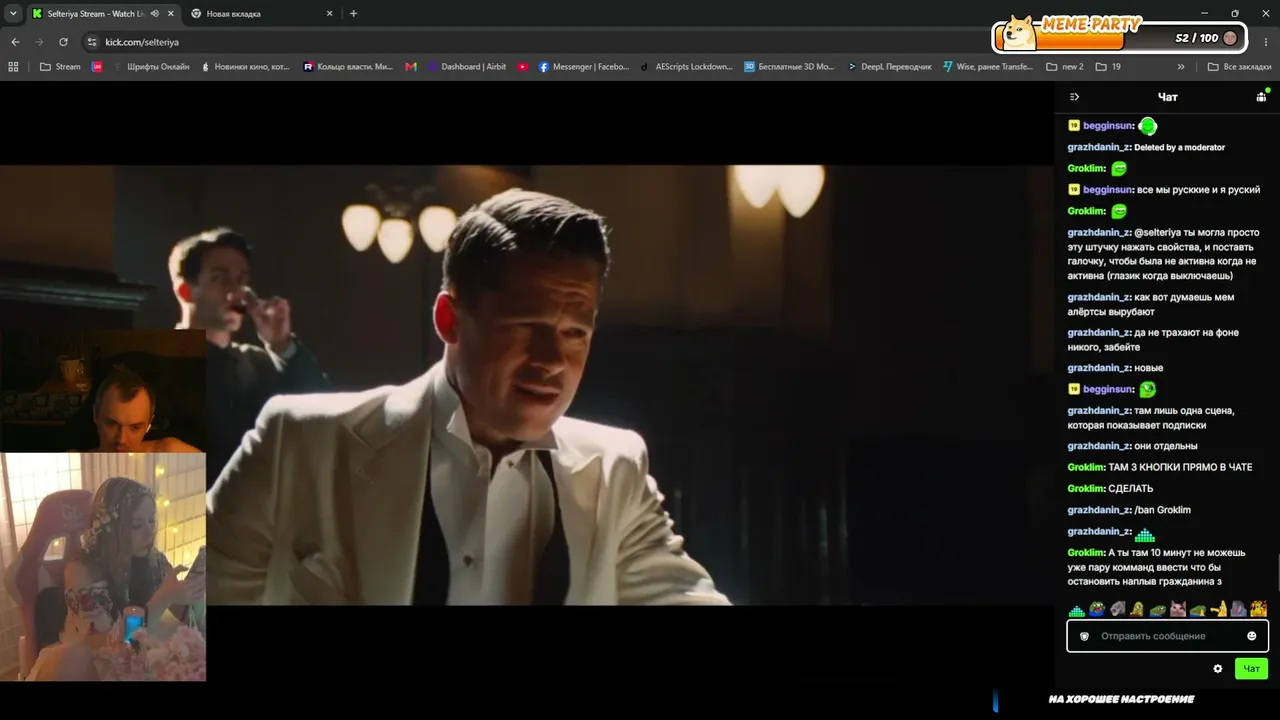Open Messenger Facebook bookmark
This screenshot has height=720, width=1280.
(x=584, y=67)
